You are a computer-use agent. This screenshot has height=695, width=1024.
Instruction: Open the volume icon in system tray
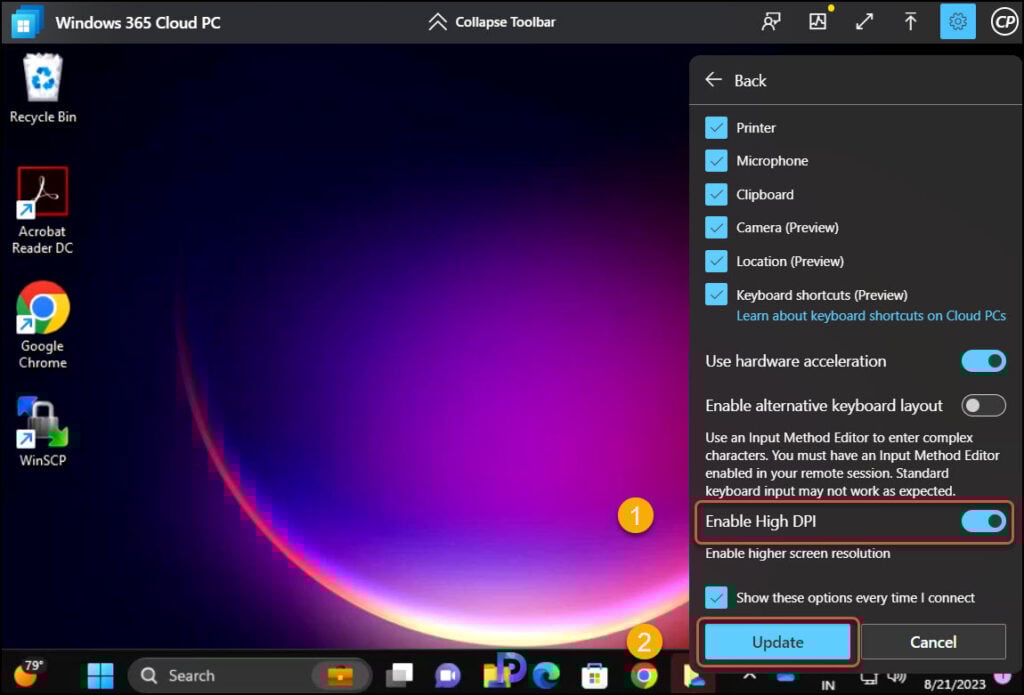(897, 677)
